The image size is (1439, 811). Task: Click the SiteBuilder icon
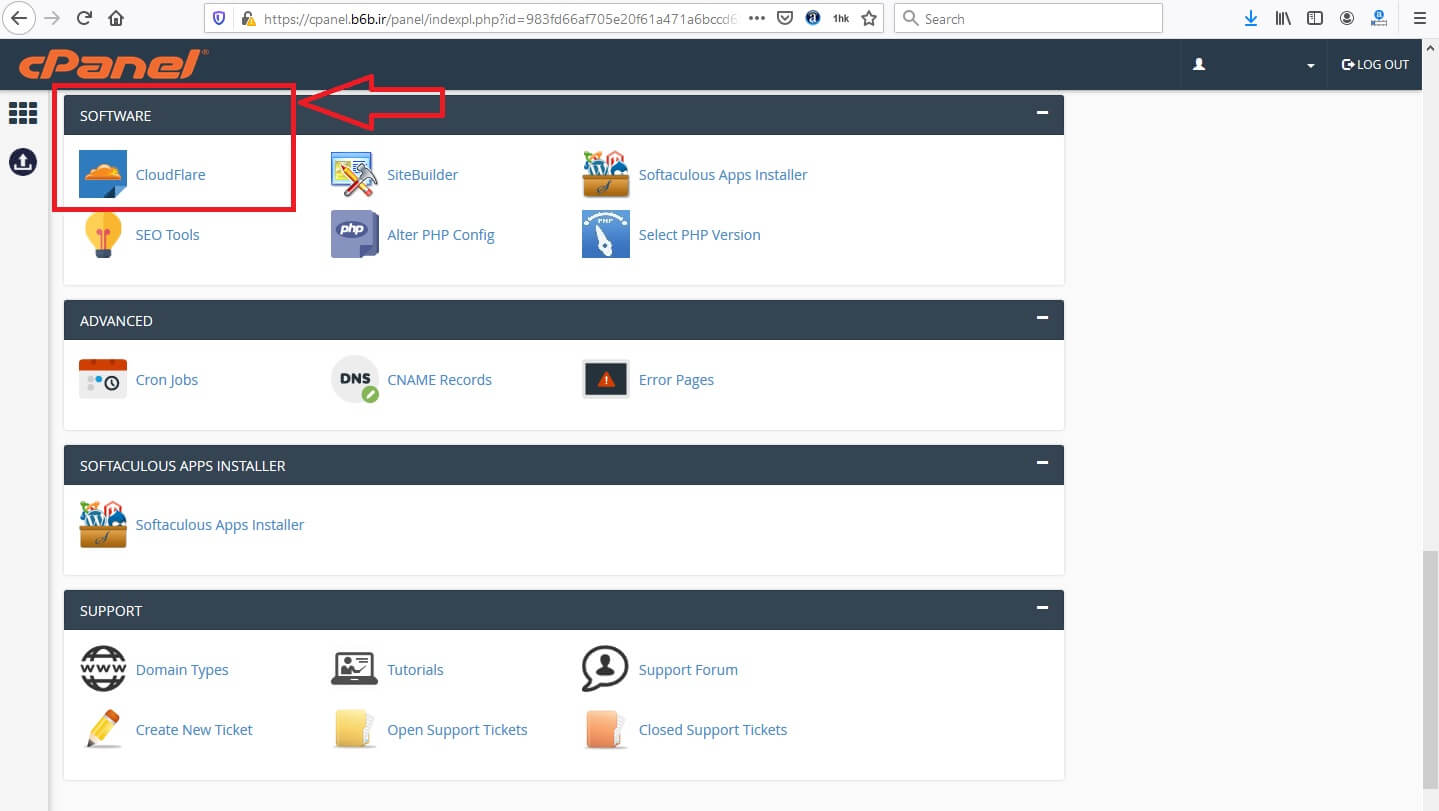coord(355,175)
